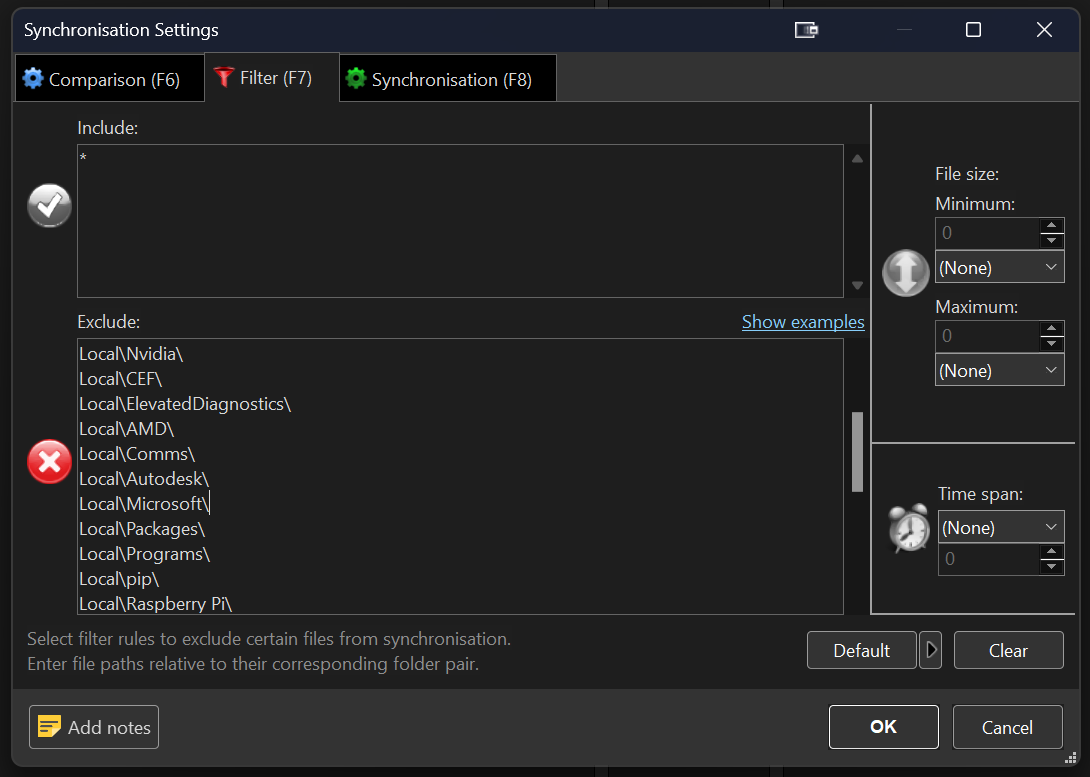This screenshot has height=777, width=1090.
Task: Click the Local\AMD\ exclude entry
Action: coord(127,429)
